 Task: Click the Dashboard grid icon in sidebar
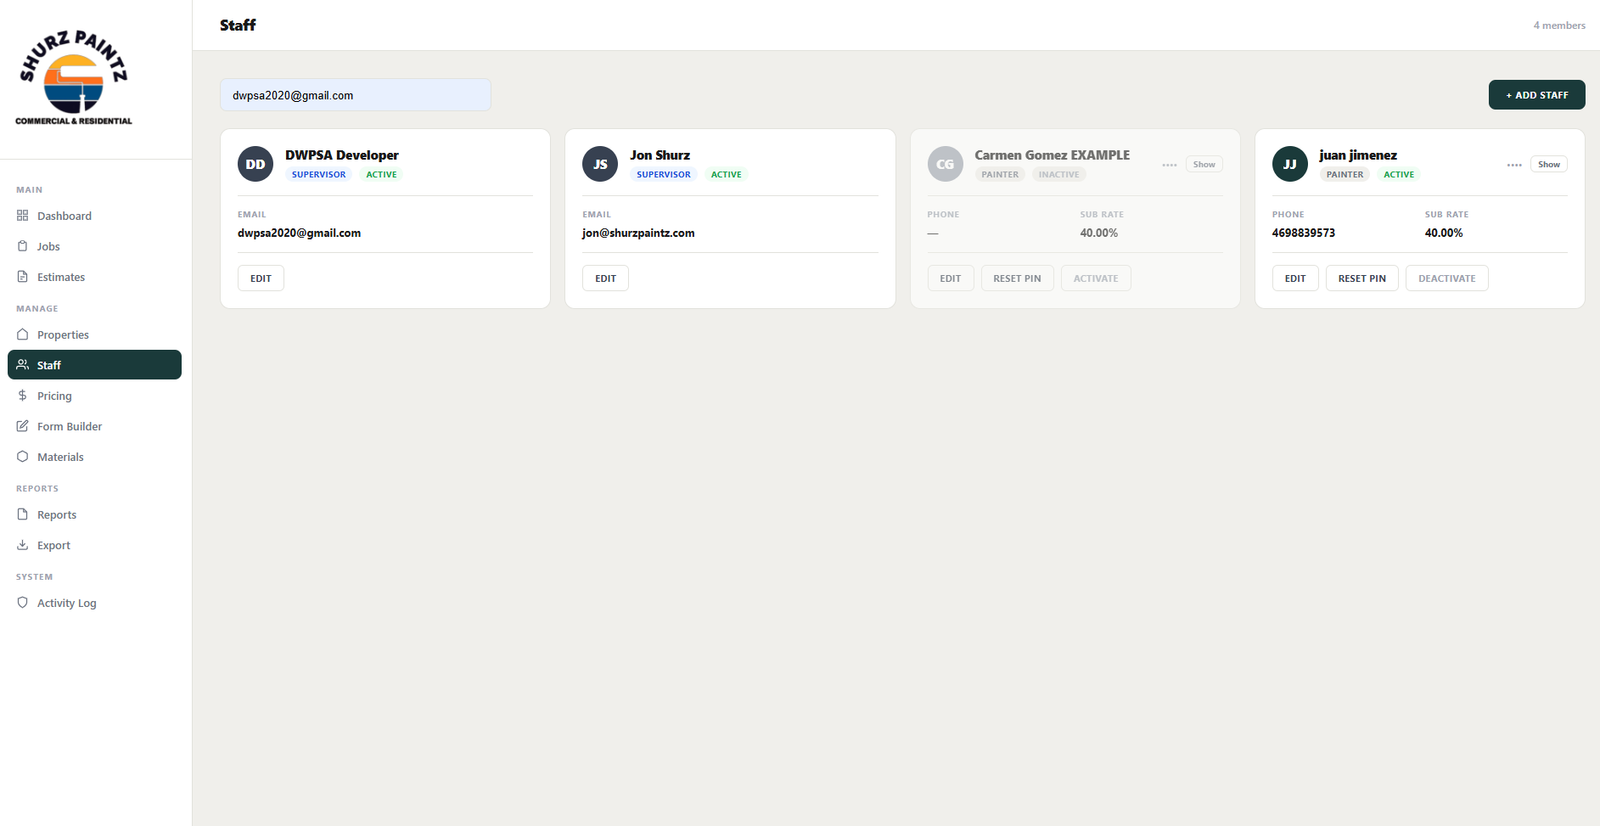22,215
